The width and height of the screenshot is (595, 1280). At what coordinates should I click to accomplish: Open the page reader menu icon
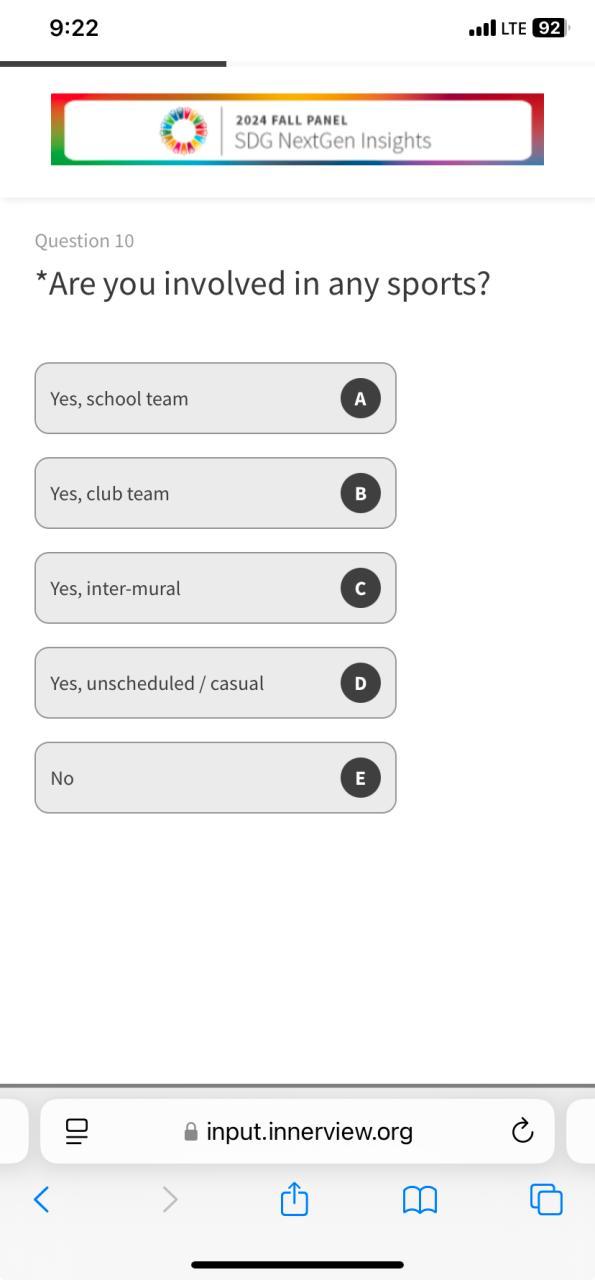(77, 1131)
